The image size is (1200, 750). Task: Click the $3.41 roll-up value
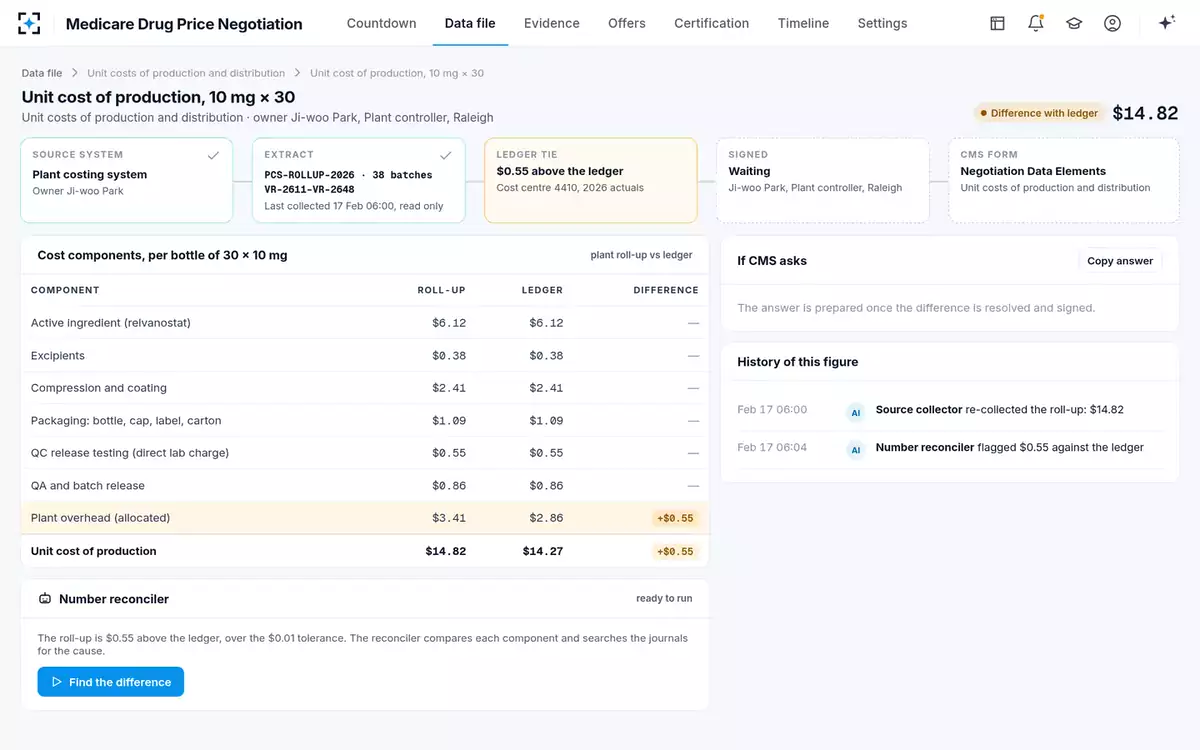[449, 518]
